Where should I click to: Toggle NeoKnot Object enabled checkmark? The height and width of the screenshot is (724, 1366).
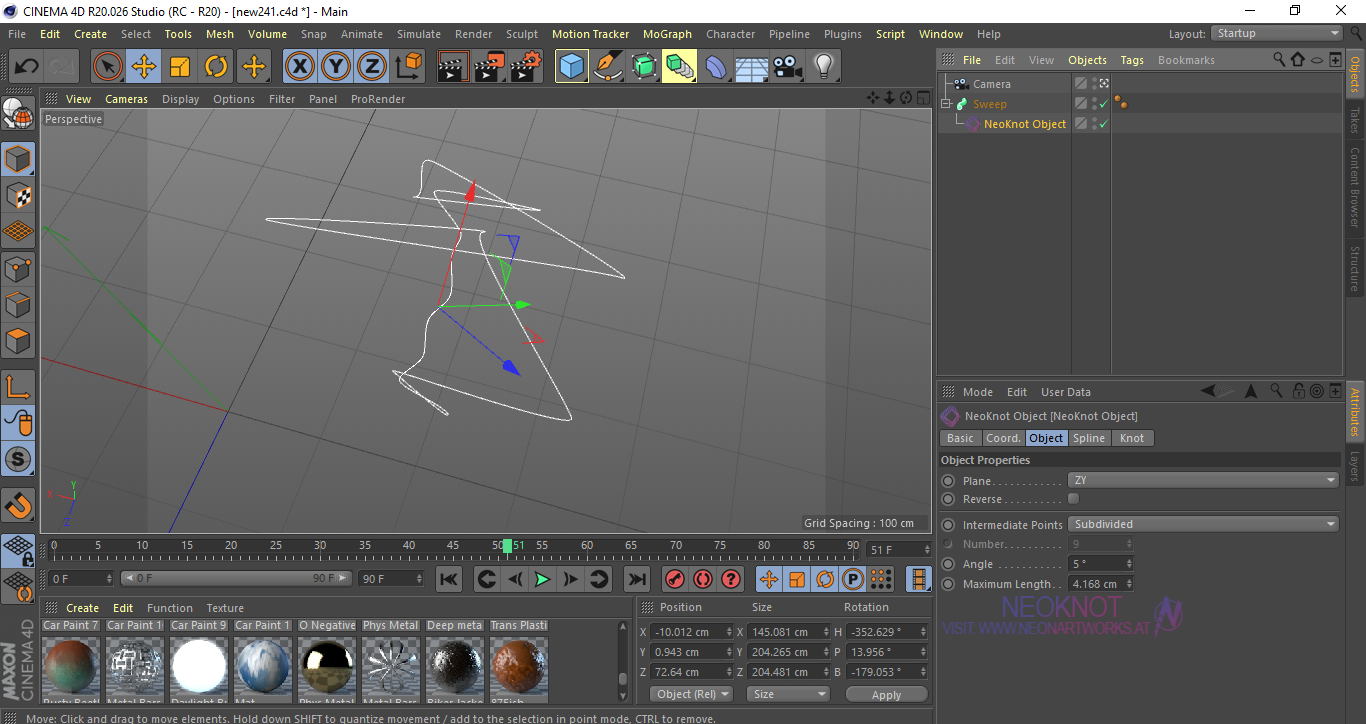1103,124
